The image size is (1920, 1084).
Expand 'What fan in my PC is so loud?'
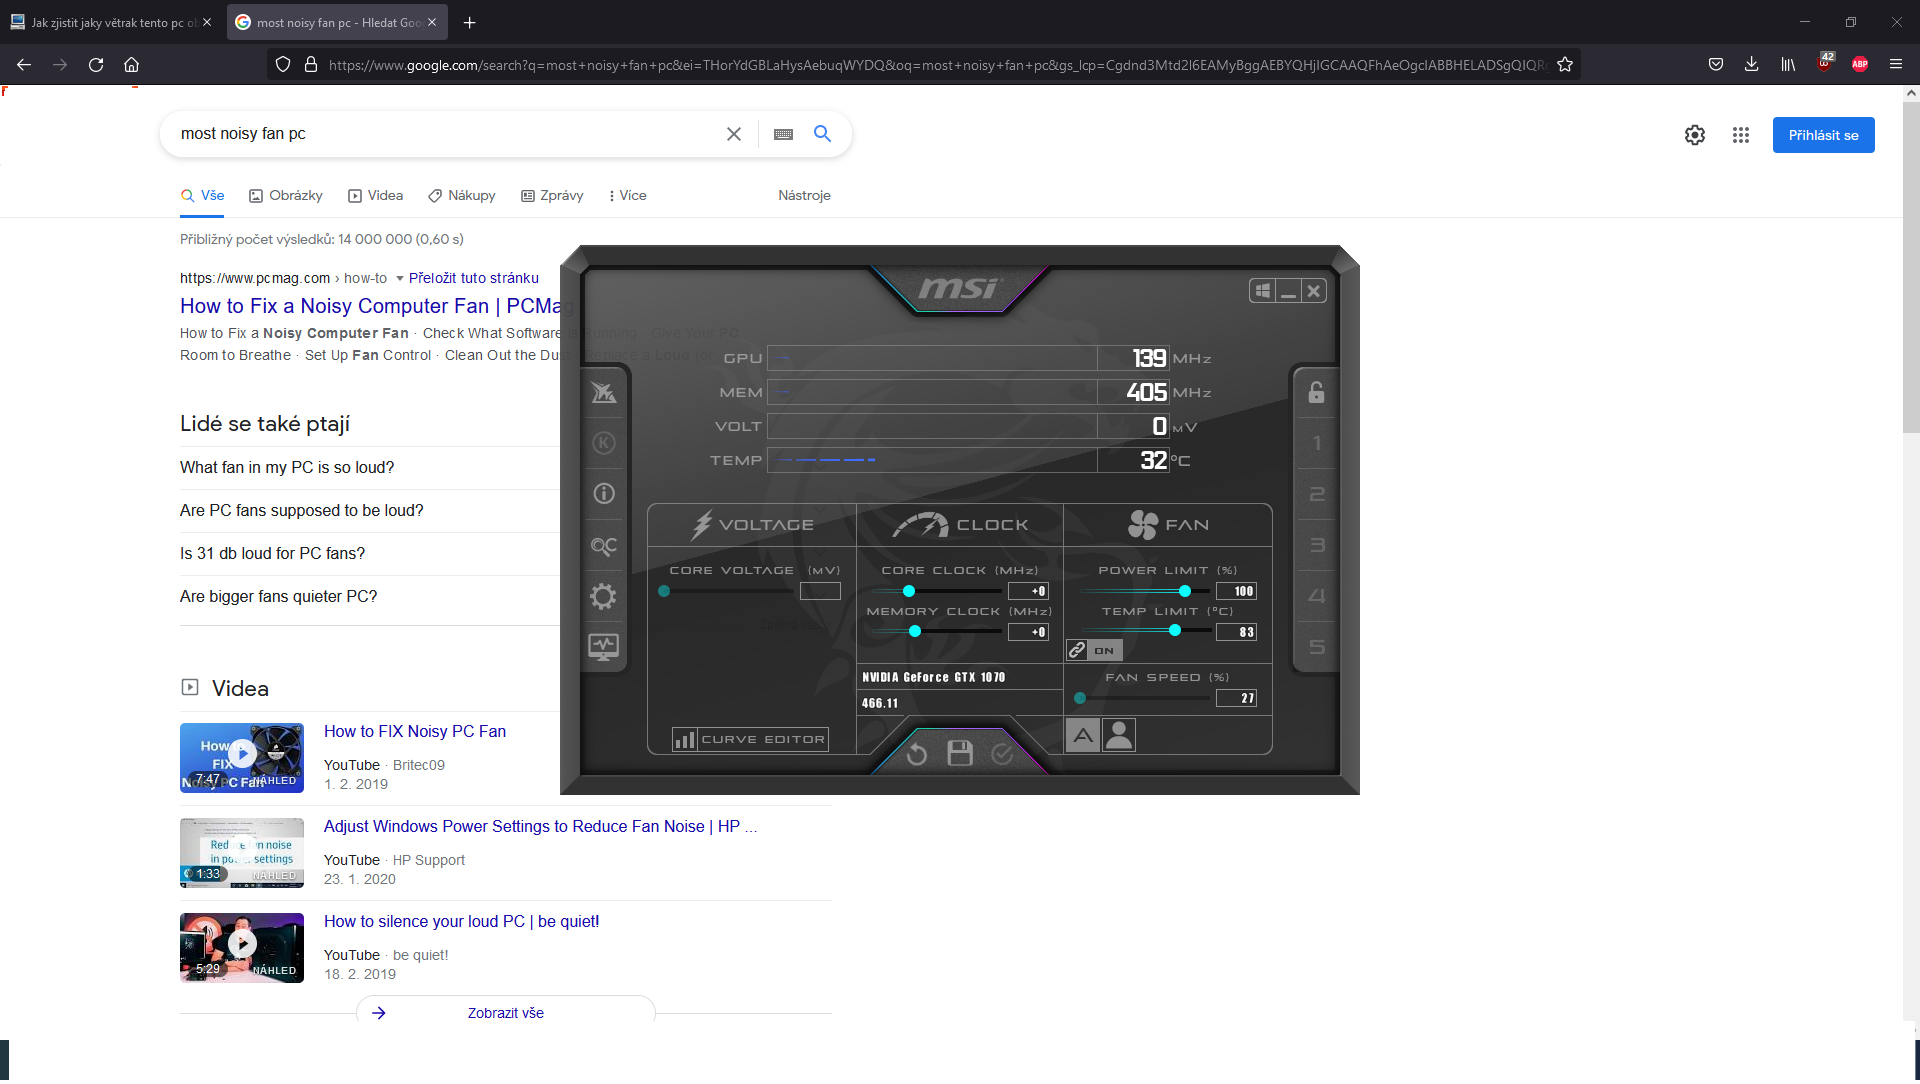tap(287, 468)
